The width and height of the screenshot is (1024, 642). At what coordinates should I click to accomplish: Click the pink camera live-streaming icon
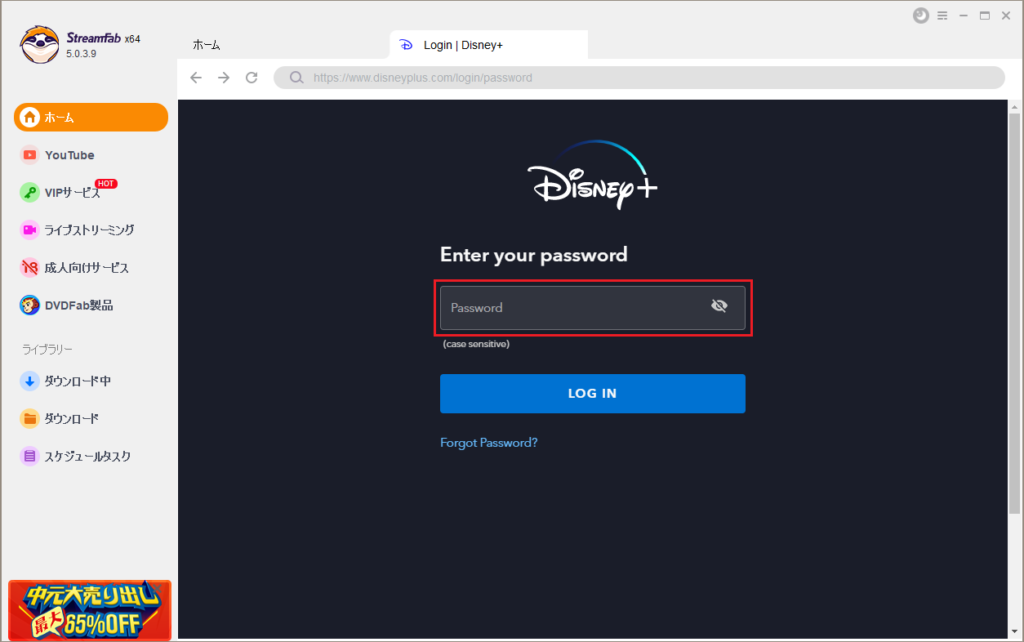tap(29, 230)
